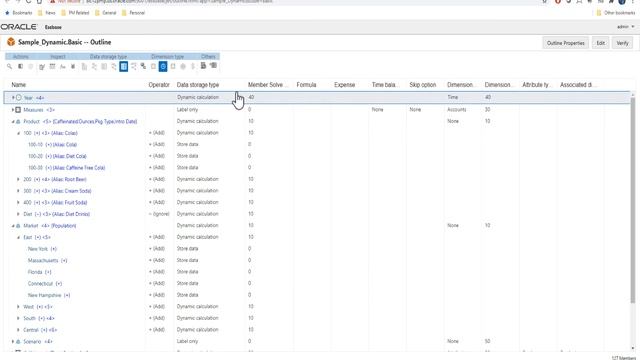640x360 pixels.
Task: Click the Actions toolbar group label
Action: pos(20,56)
